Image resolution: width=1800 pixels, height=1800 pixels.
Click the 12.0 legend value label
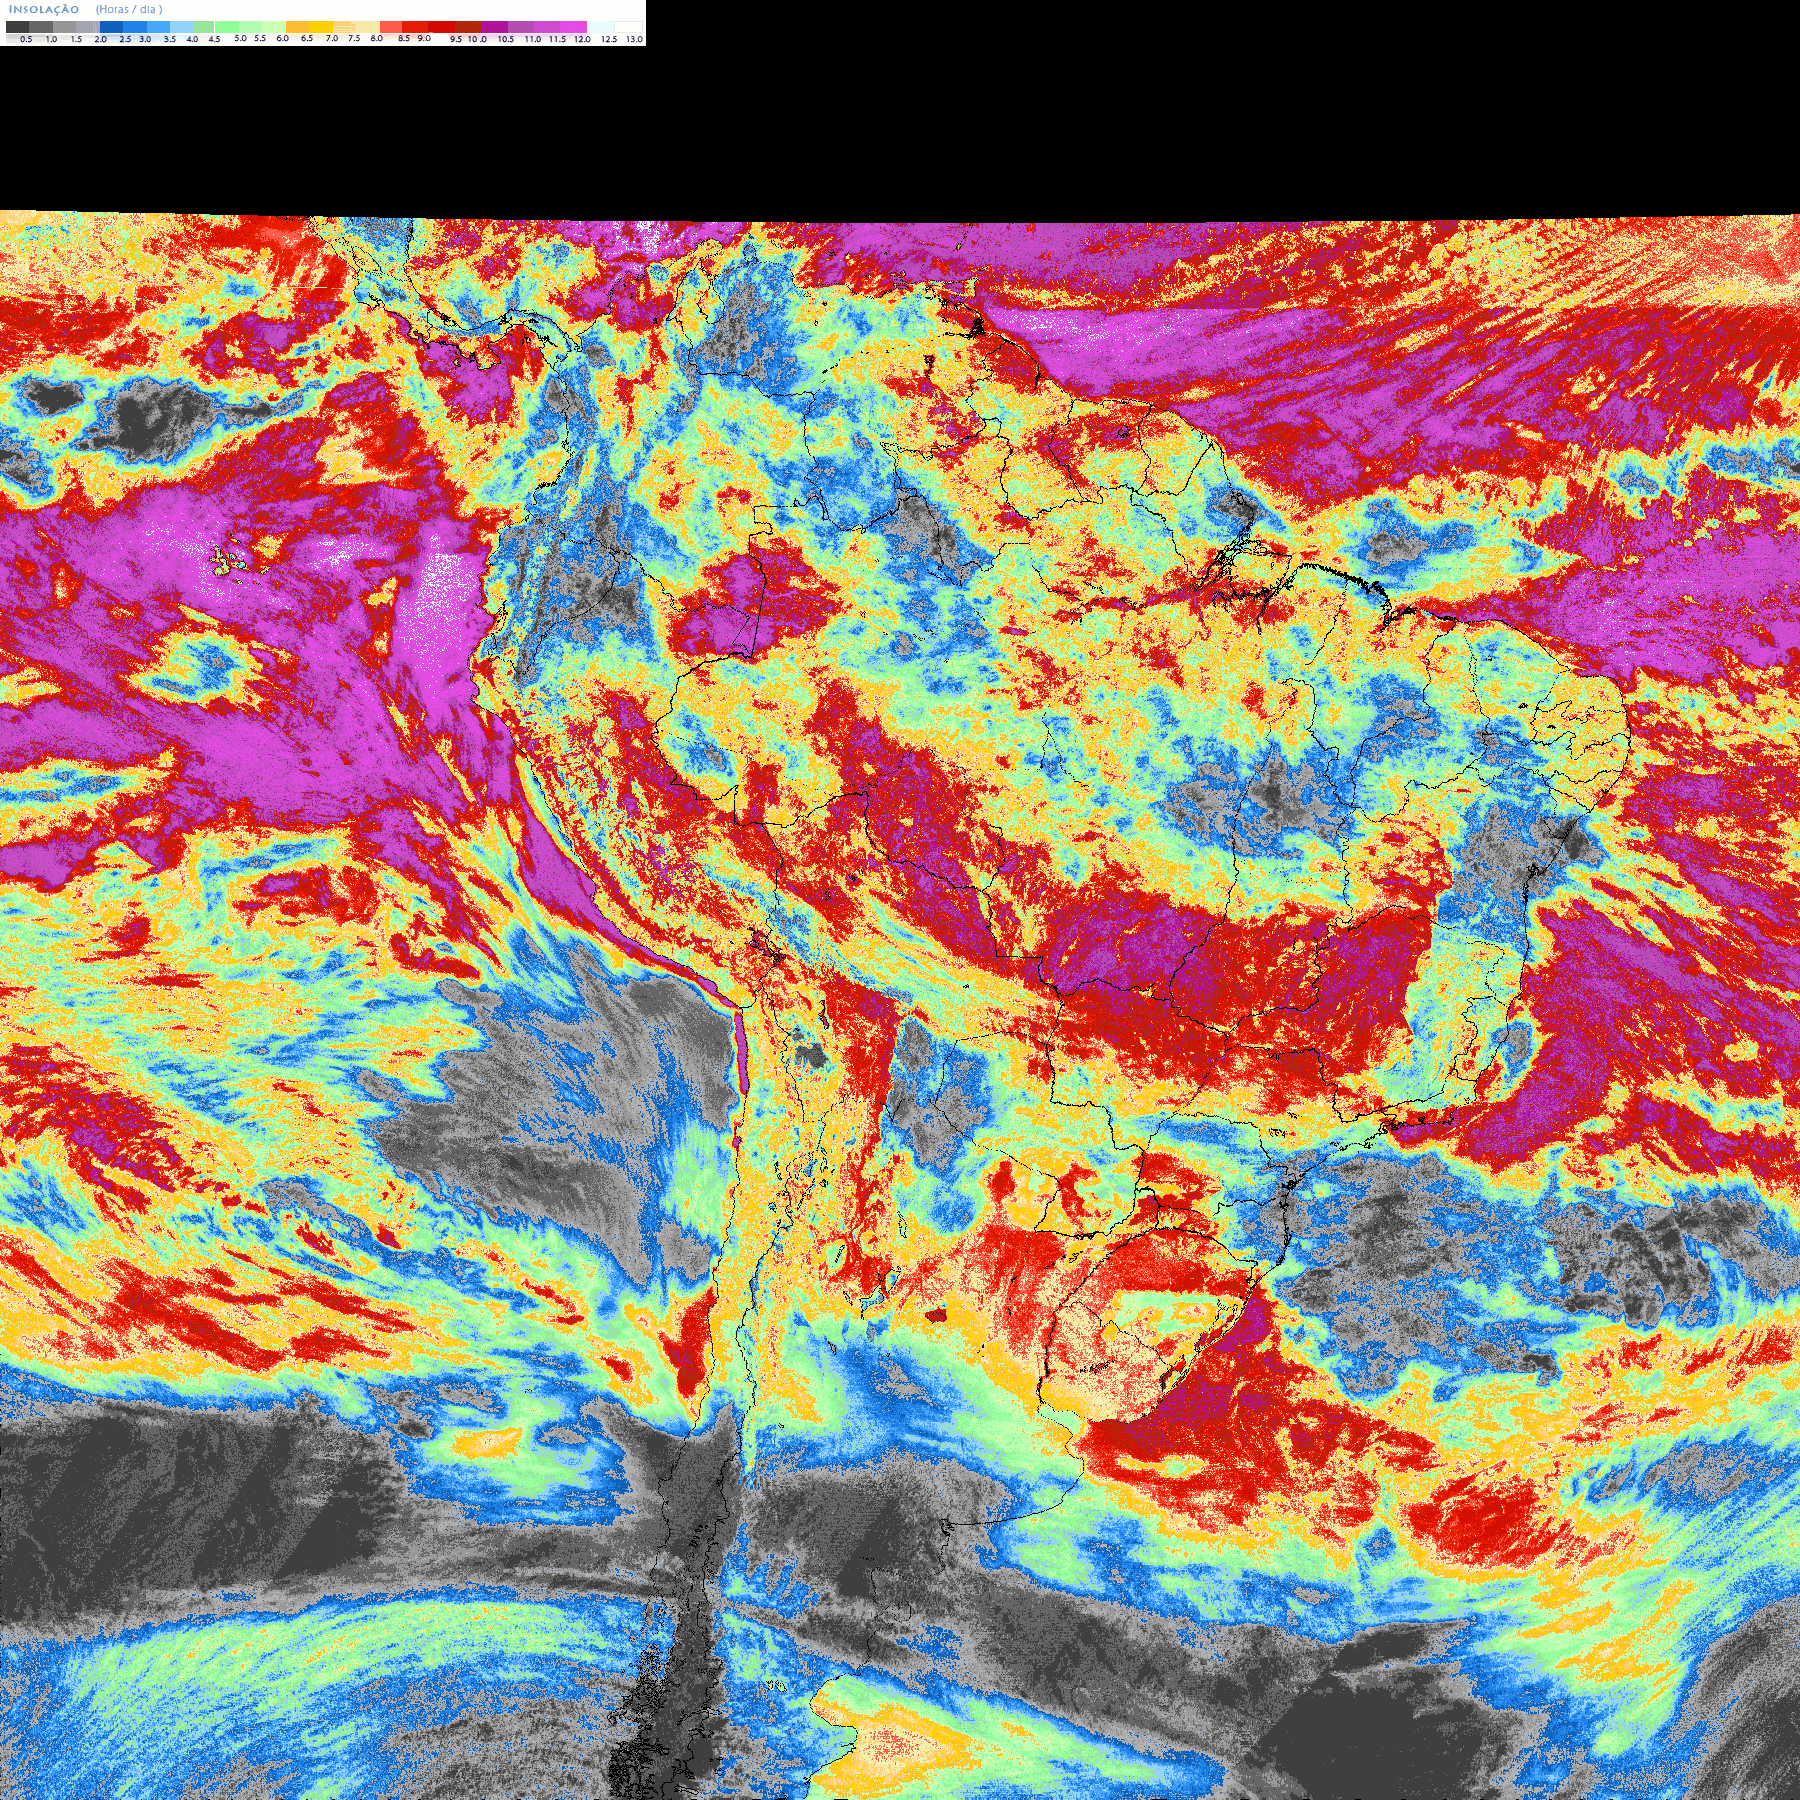[x=582, y=39]
